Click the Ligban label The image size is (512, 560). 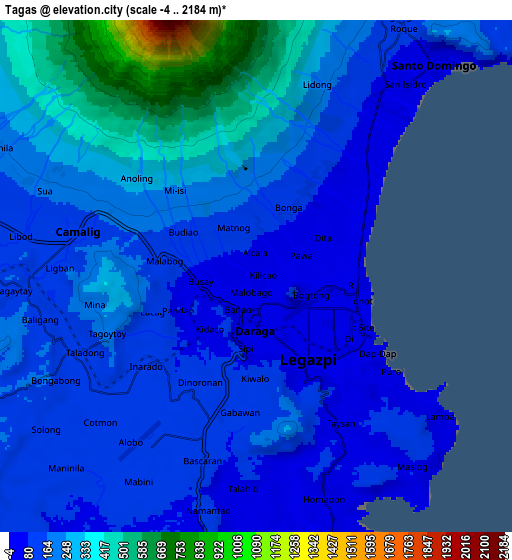click(60, 269)
